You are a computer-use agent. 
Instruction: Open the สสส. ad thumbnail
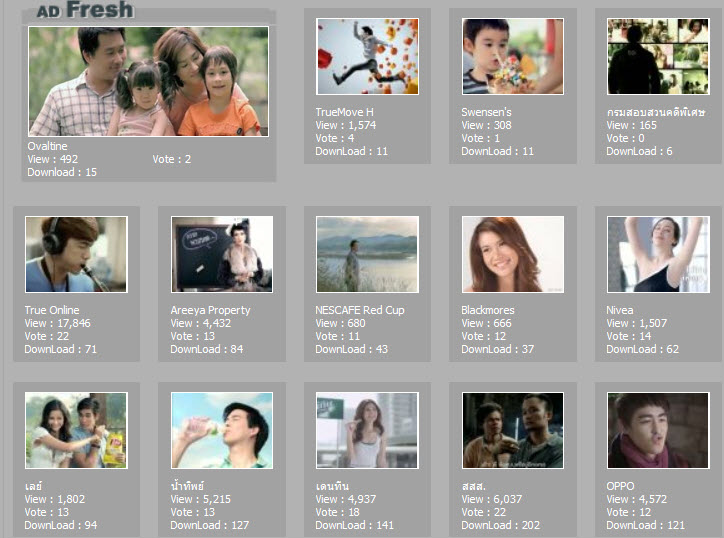[x=513, y=430]
